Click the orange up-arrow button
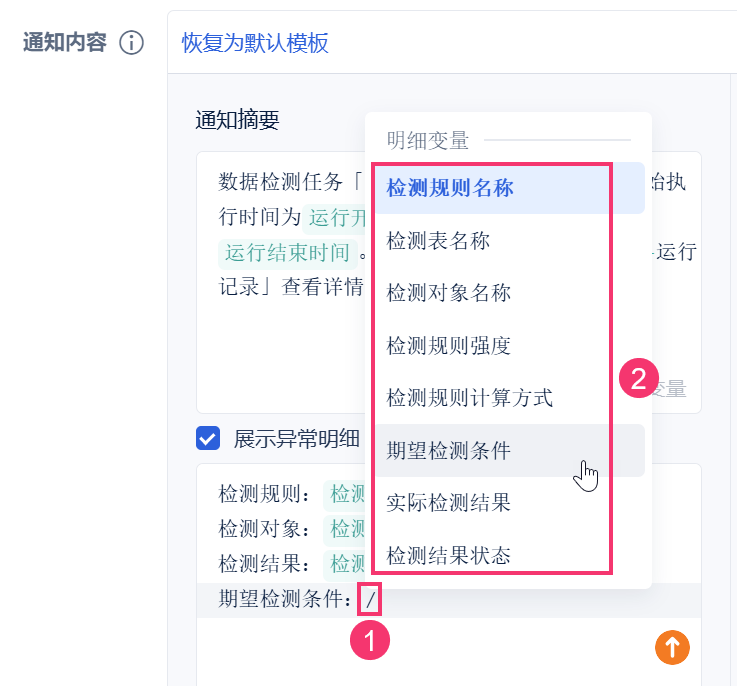Viewport: 737px width, 686px height. point(672,647)
